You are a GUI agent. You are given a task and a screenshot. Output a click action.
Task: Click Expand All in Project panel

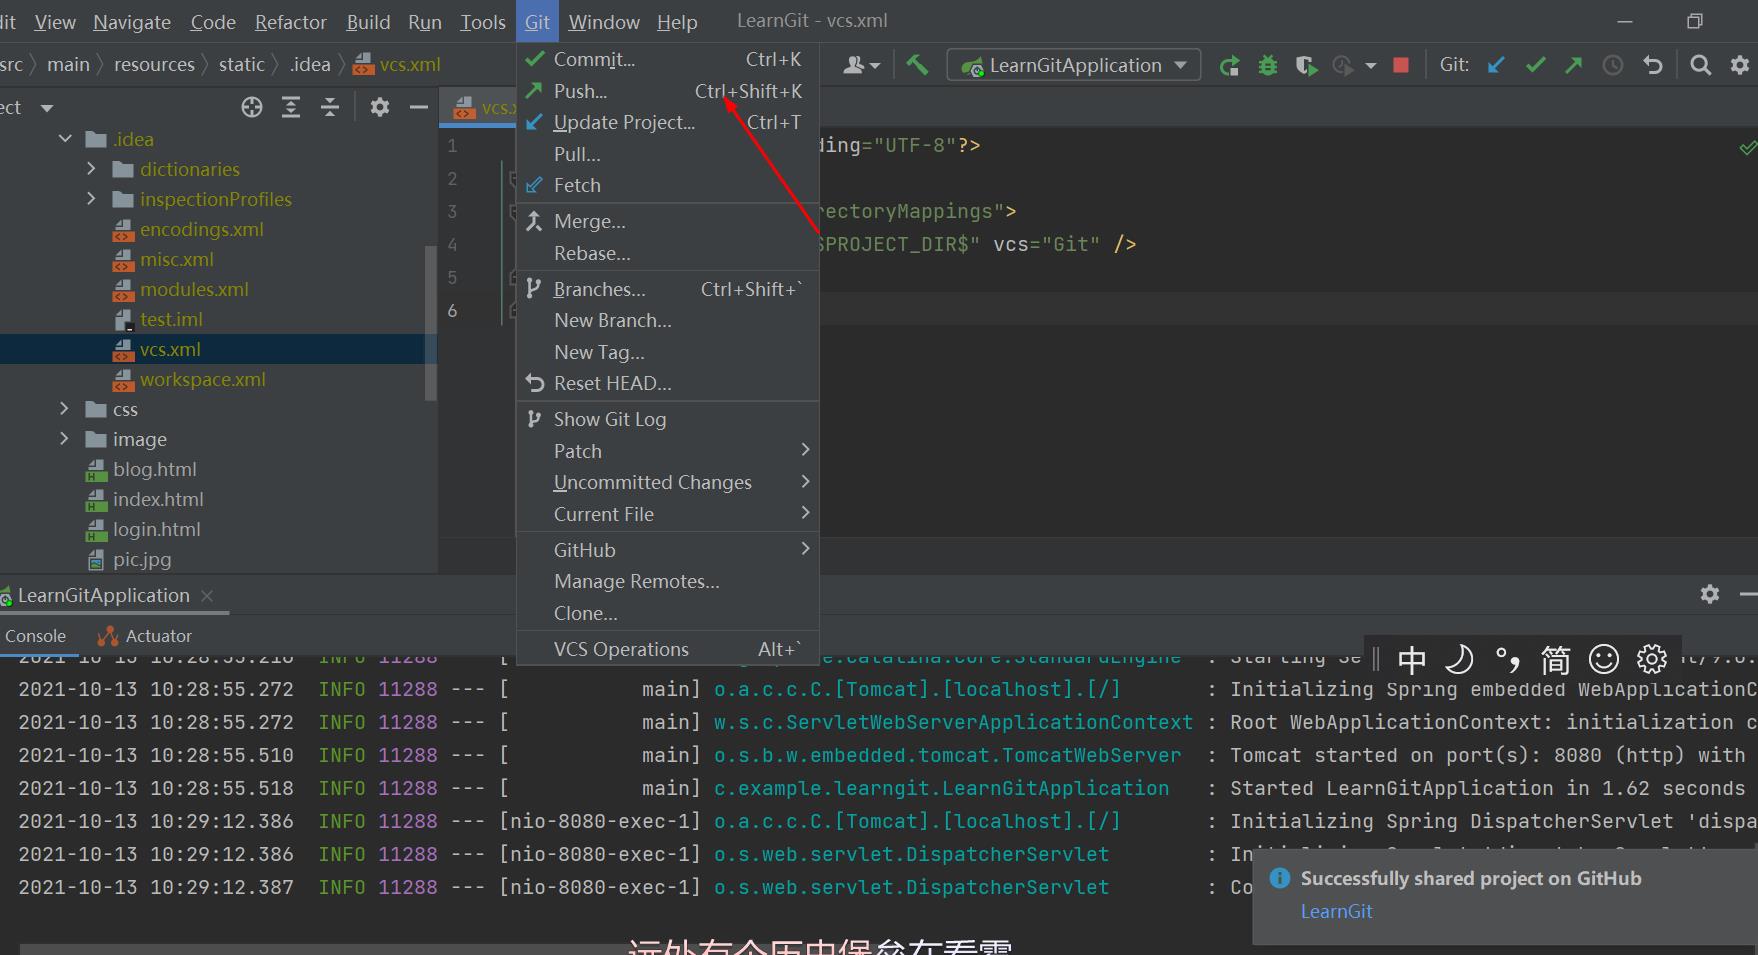[x=291, y=107]
